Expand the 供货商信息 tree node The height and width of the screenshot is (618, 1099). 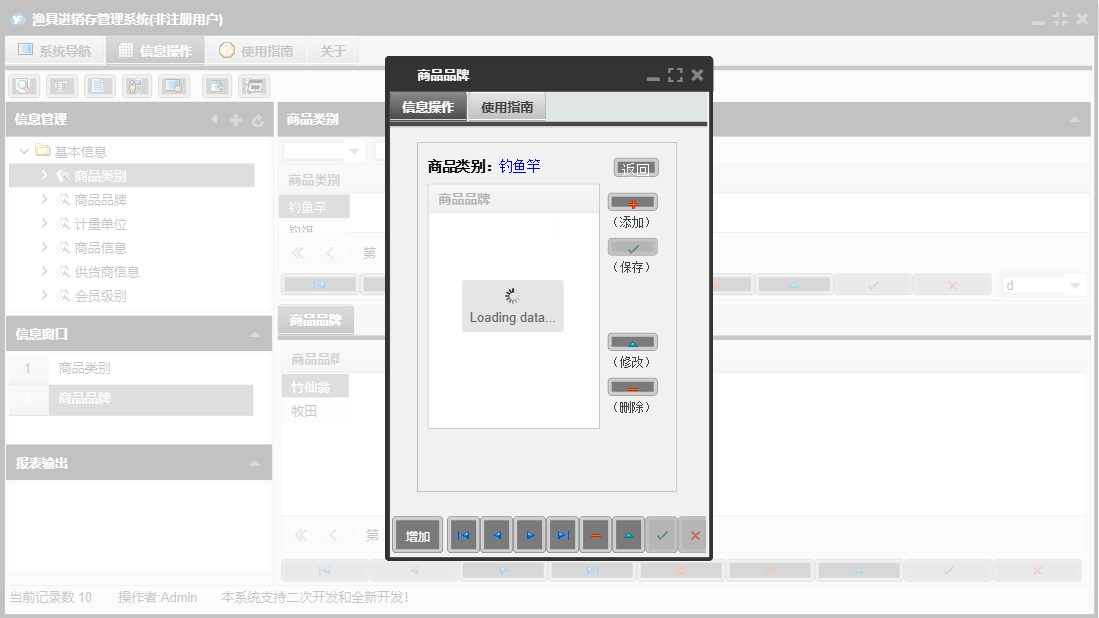pos(44,270)
